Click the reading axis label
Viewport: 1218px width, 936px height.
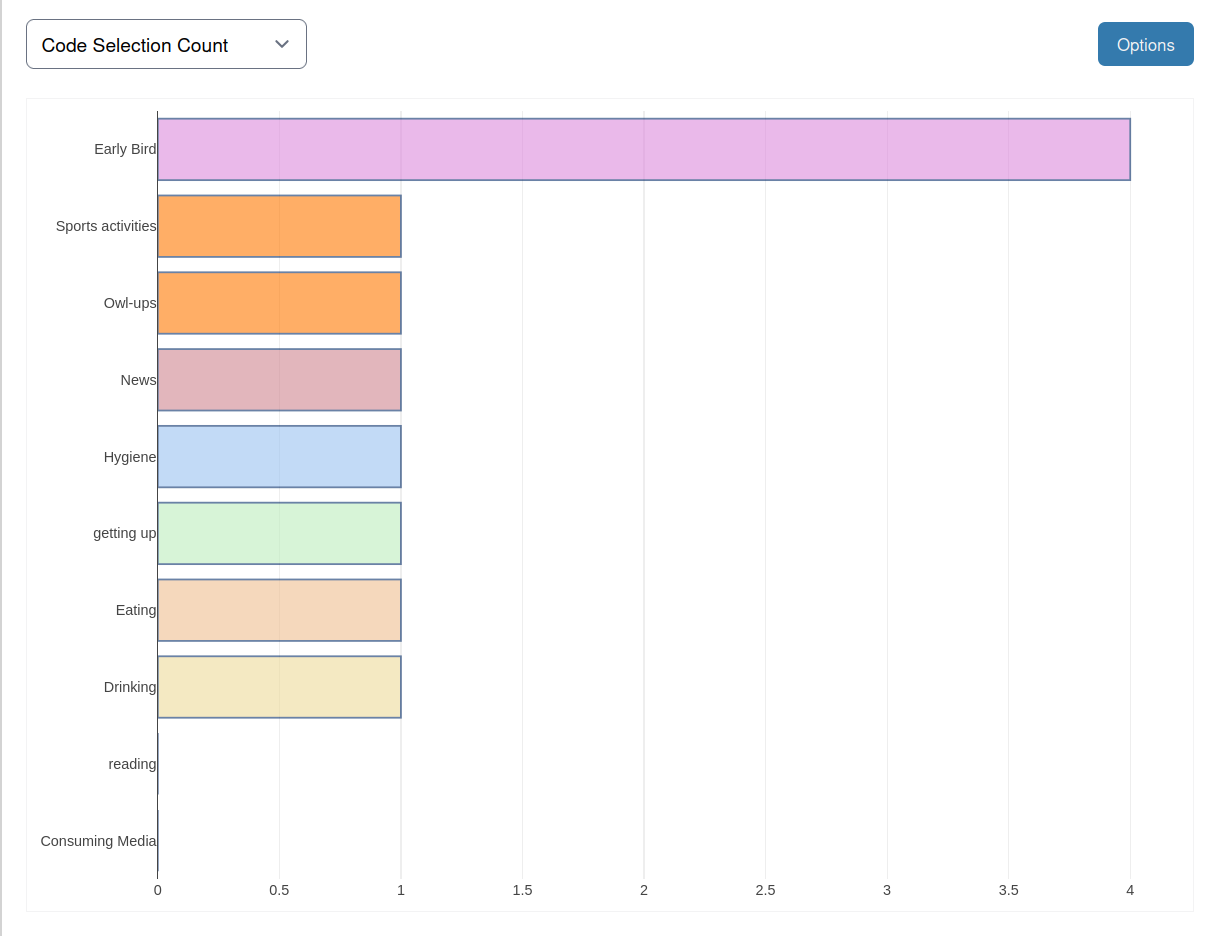[132, 764]
